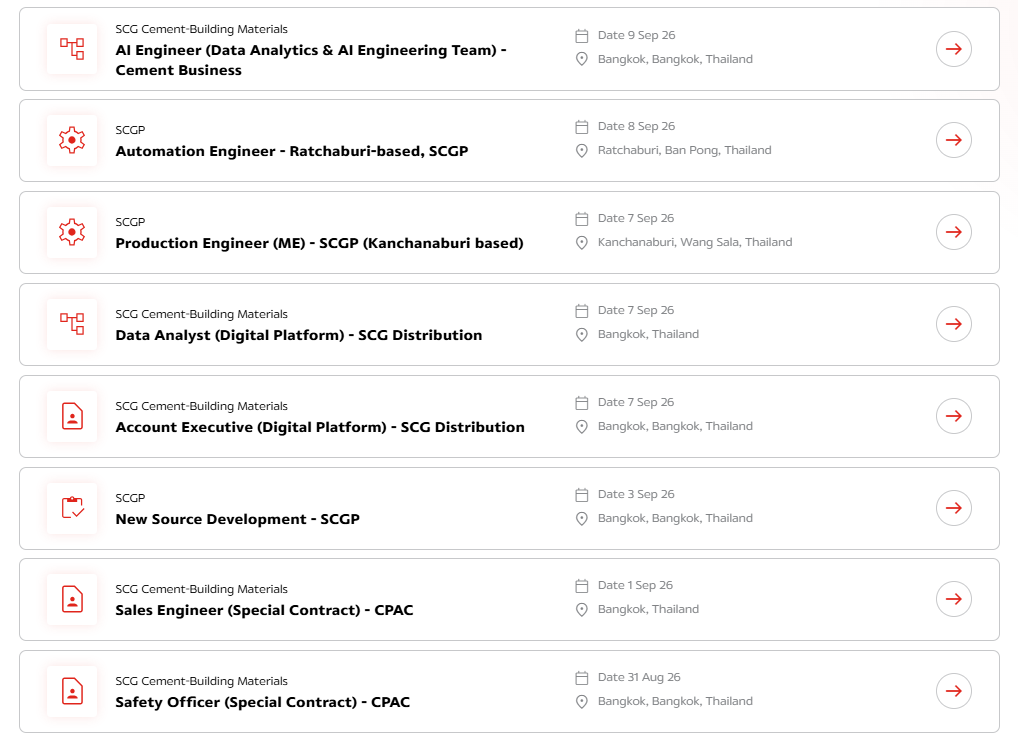Open New Source Development job via arrow

(953, 508)
